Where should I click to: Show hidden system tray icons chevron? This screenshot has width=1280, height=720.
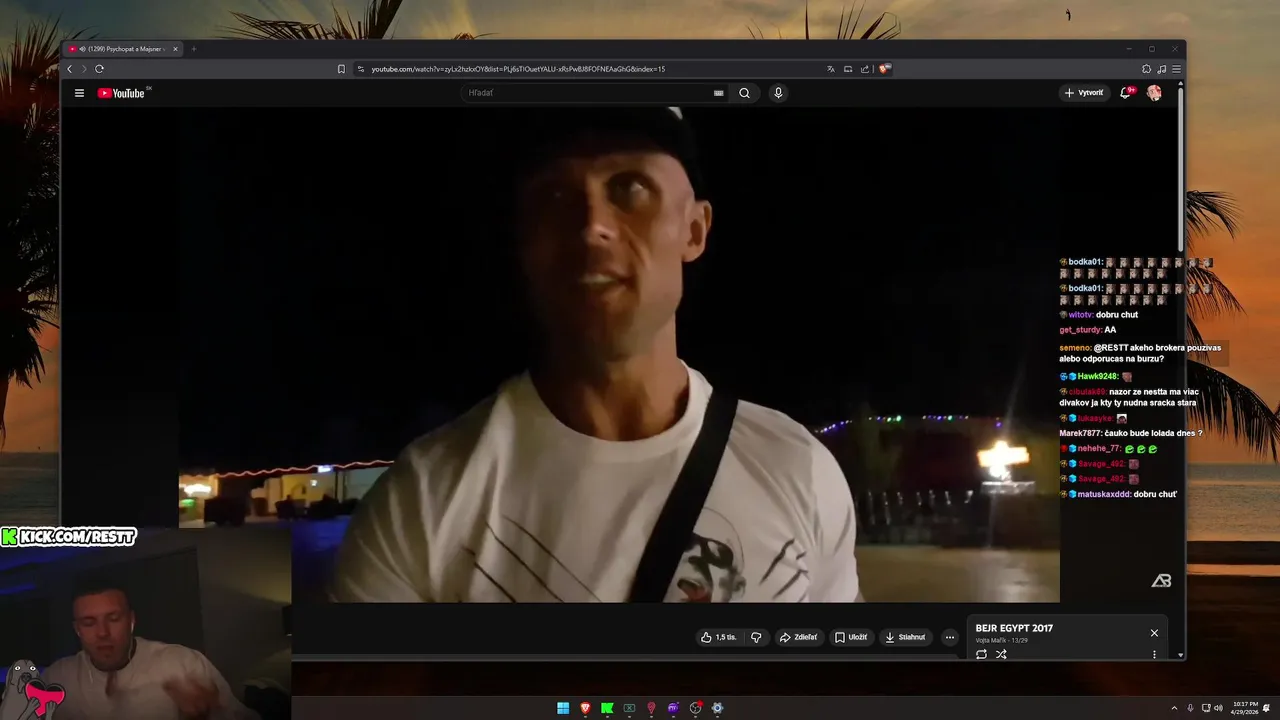1174,708
